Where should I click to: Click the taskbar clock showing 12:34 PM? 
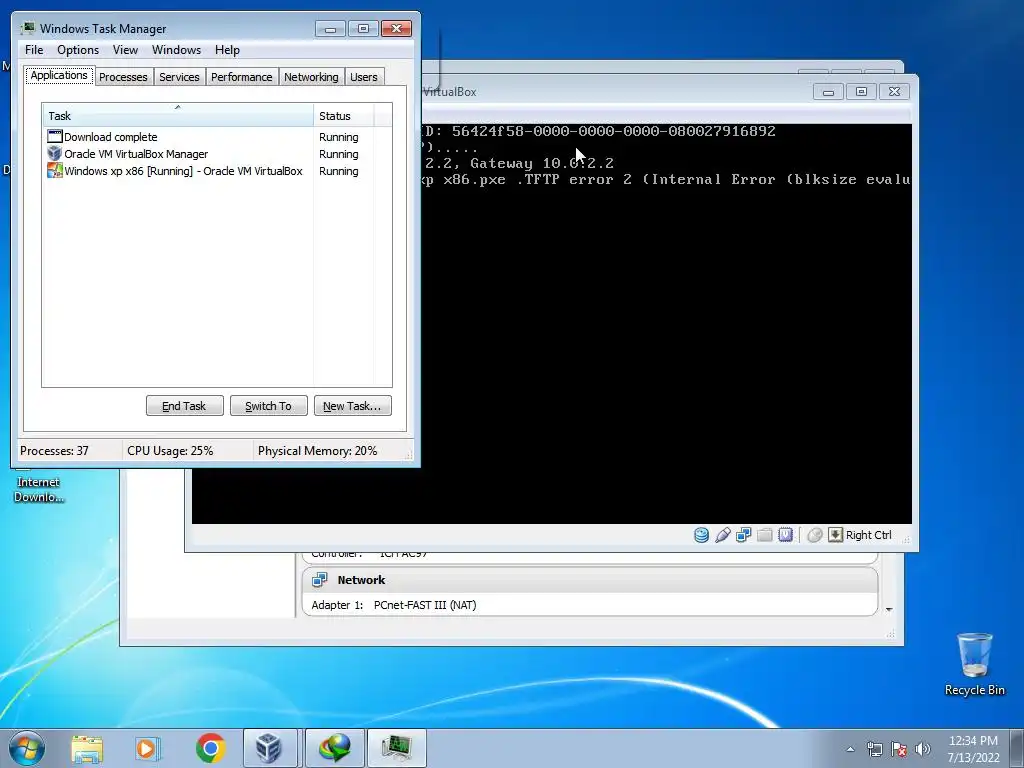click(974, 749)
